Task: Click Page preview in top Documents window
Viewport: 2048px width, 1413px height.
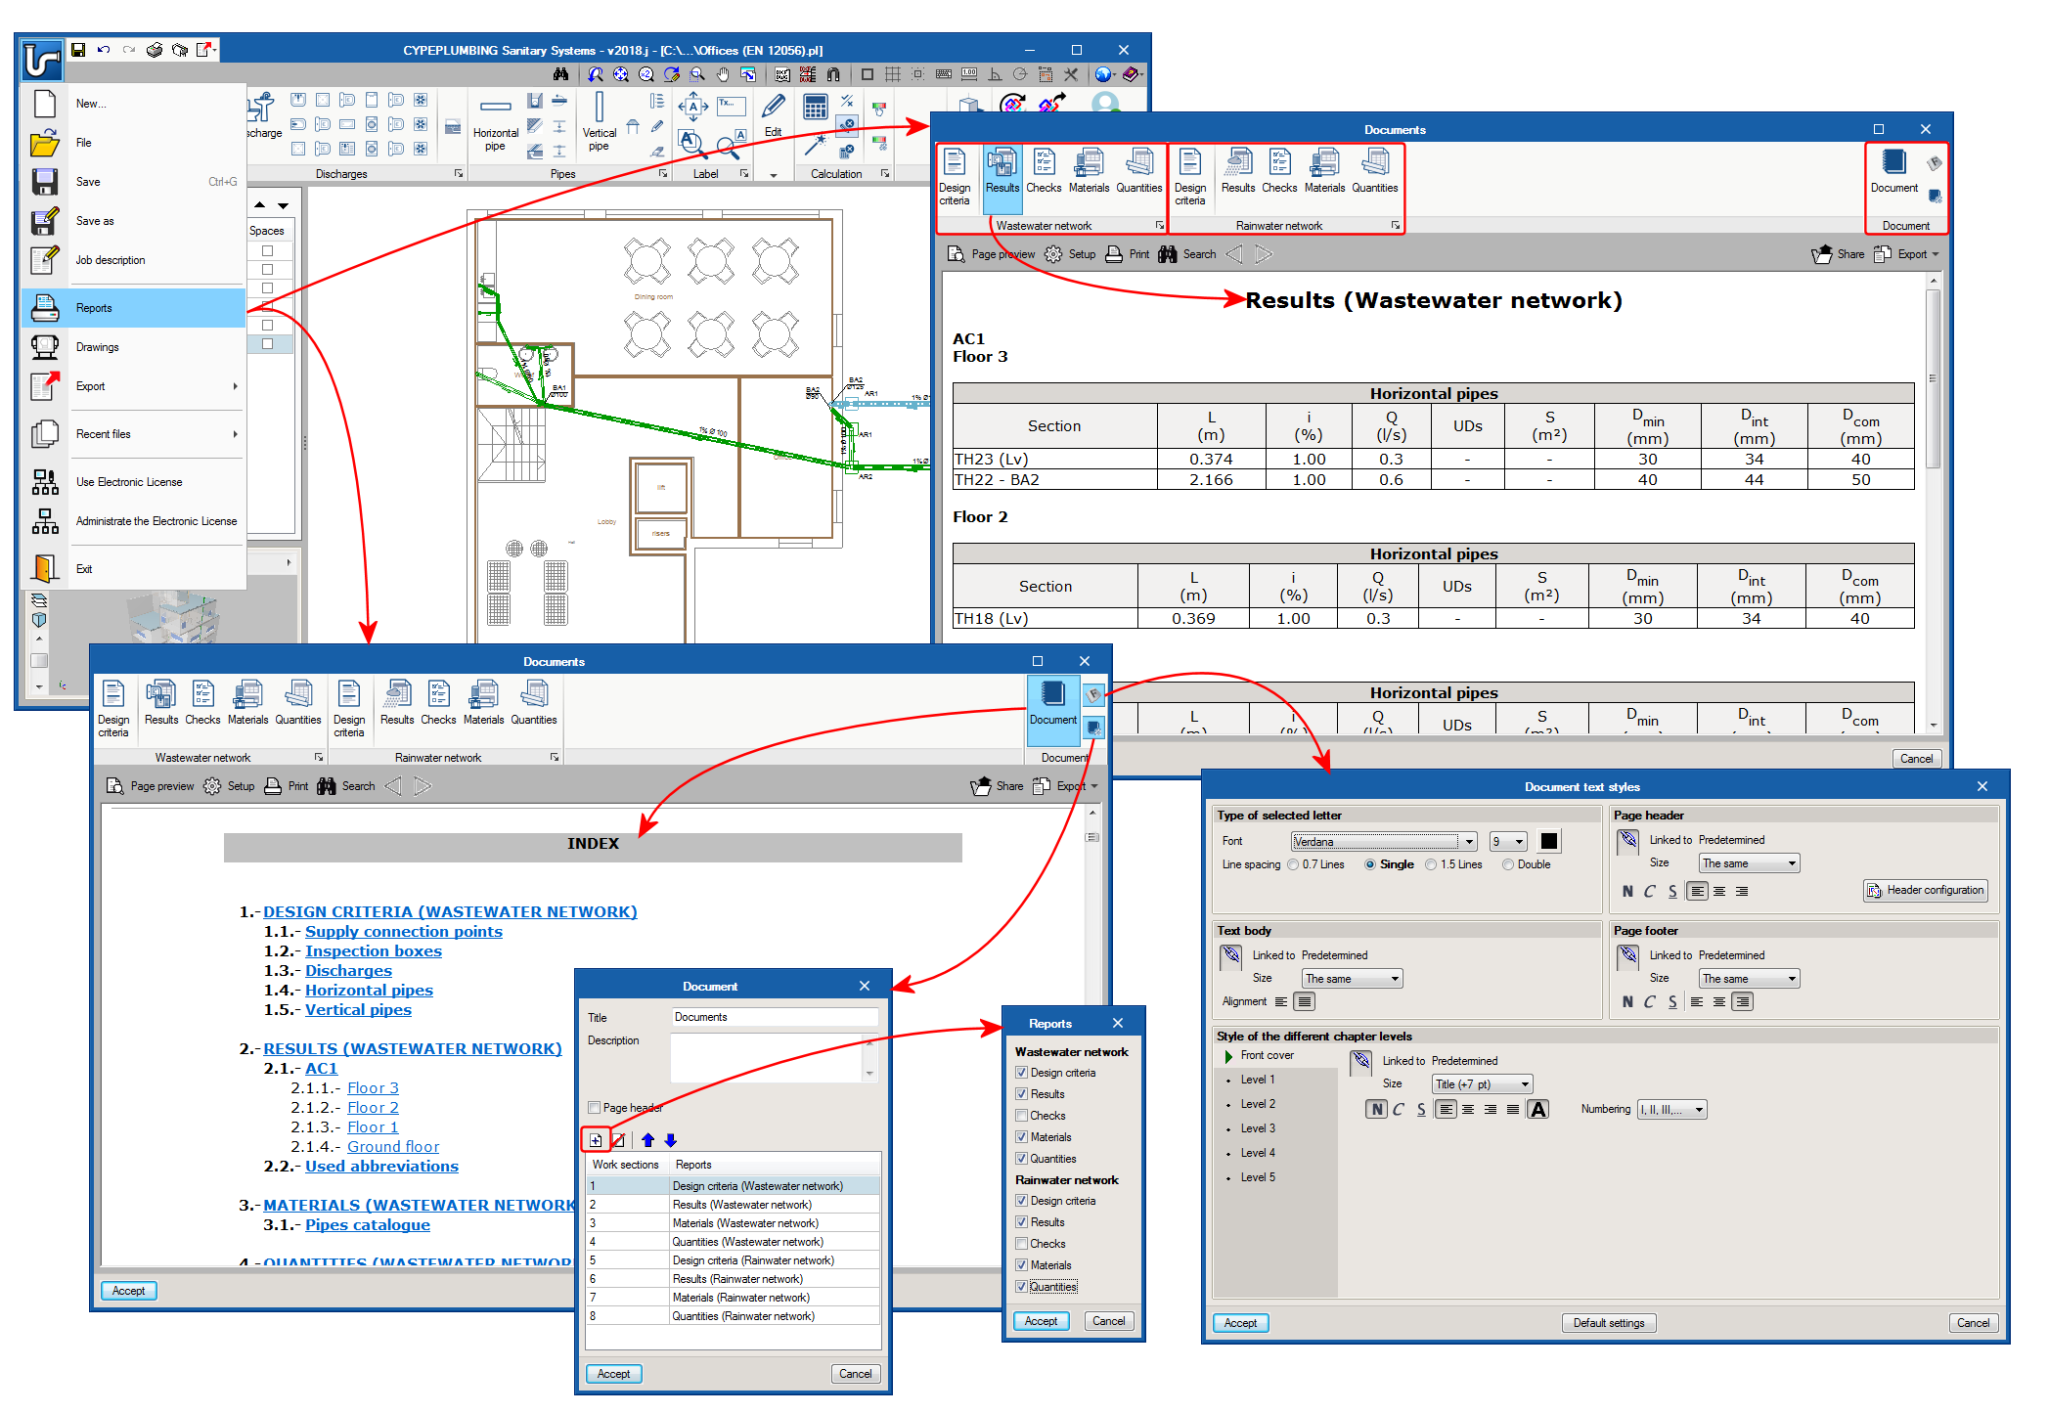Action: 991,254
